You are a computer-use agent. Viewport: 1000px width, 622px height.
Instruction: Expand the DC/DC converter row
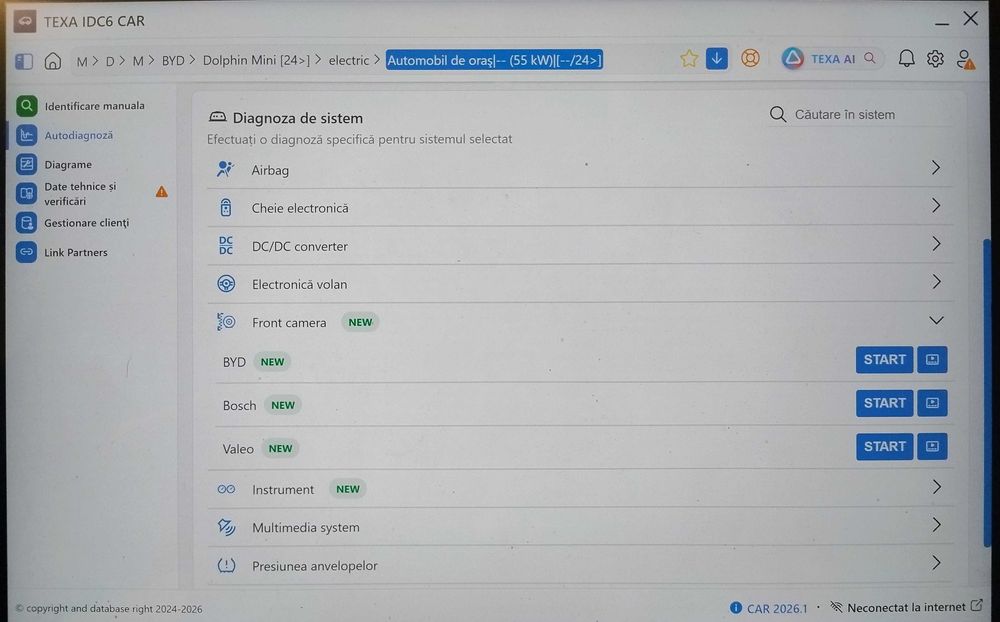(580, 246)
